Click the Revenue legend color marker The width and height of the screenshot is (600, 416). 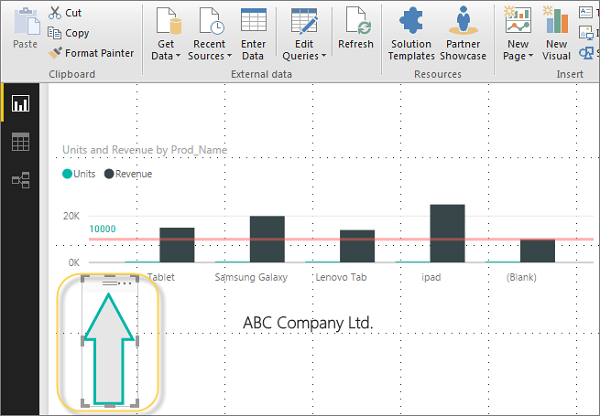pos(109,174)
